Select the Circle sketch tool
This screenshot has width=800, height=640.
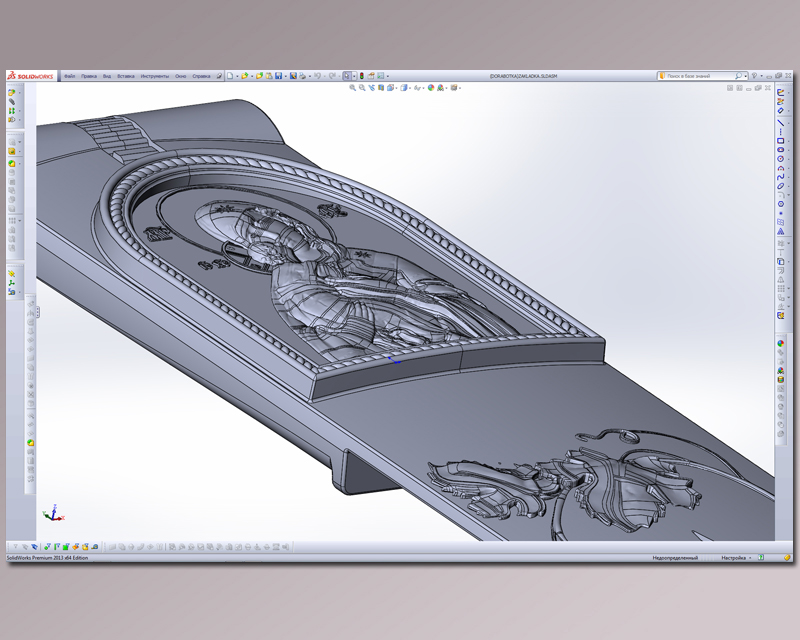(781, 159)
